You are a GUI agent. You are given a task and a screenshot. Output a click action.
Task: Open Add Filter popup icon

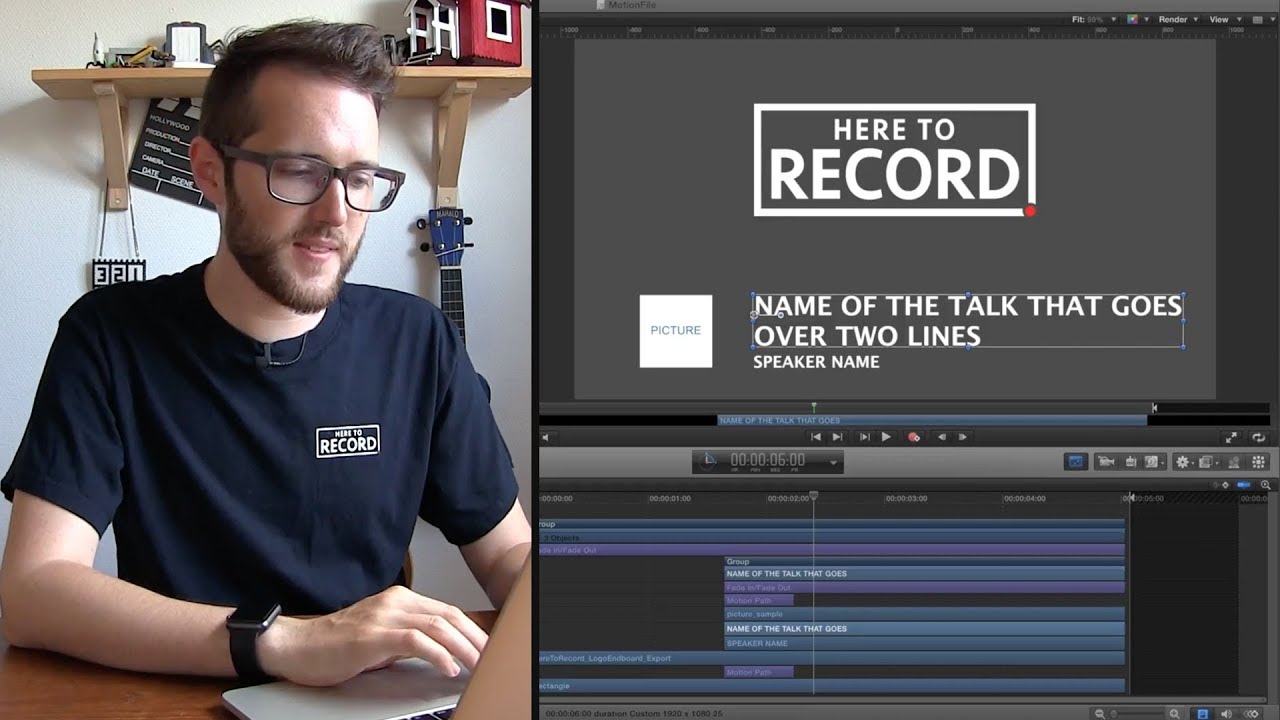click(x=1207, y=462)
